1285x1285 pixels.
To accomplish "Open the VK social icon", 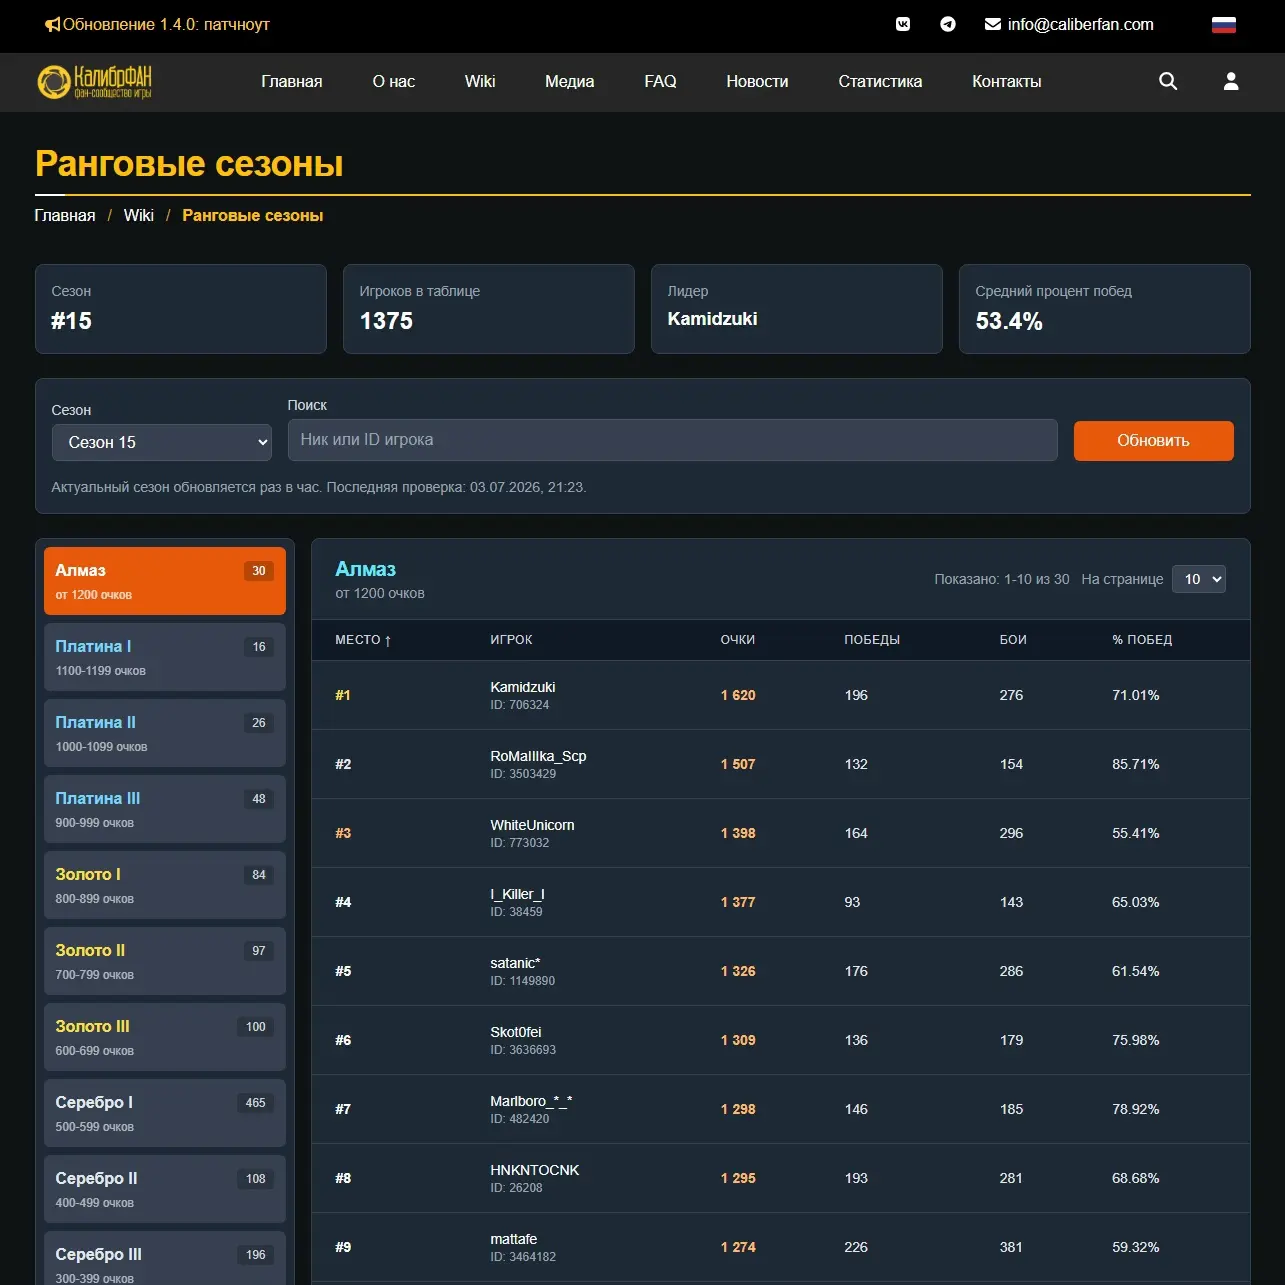I will (x=903, y=24).
